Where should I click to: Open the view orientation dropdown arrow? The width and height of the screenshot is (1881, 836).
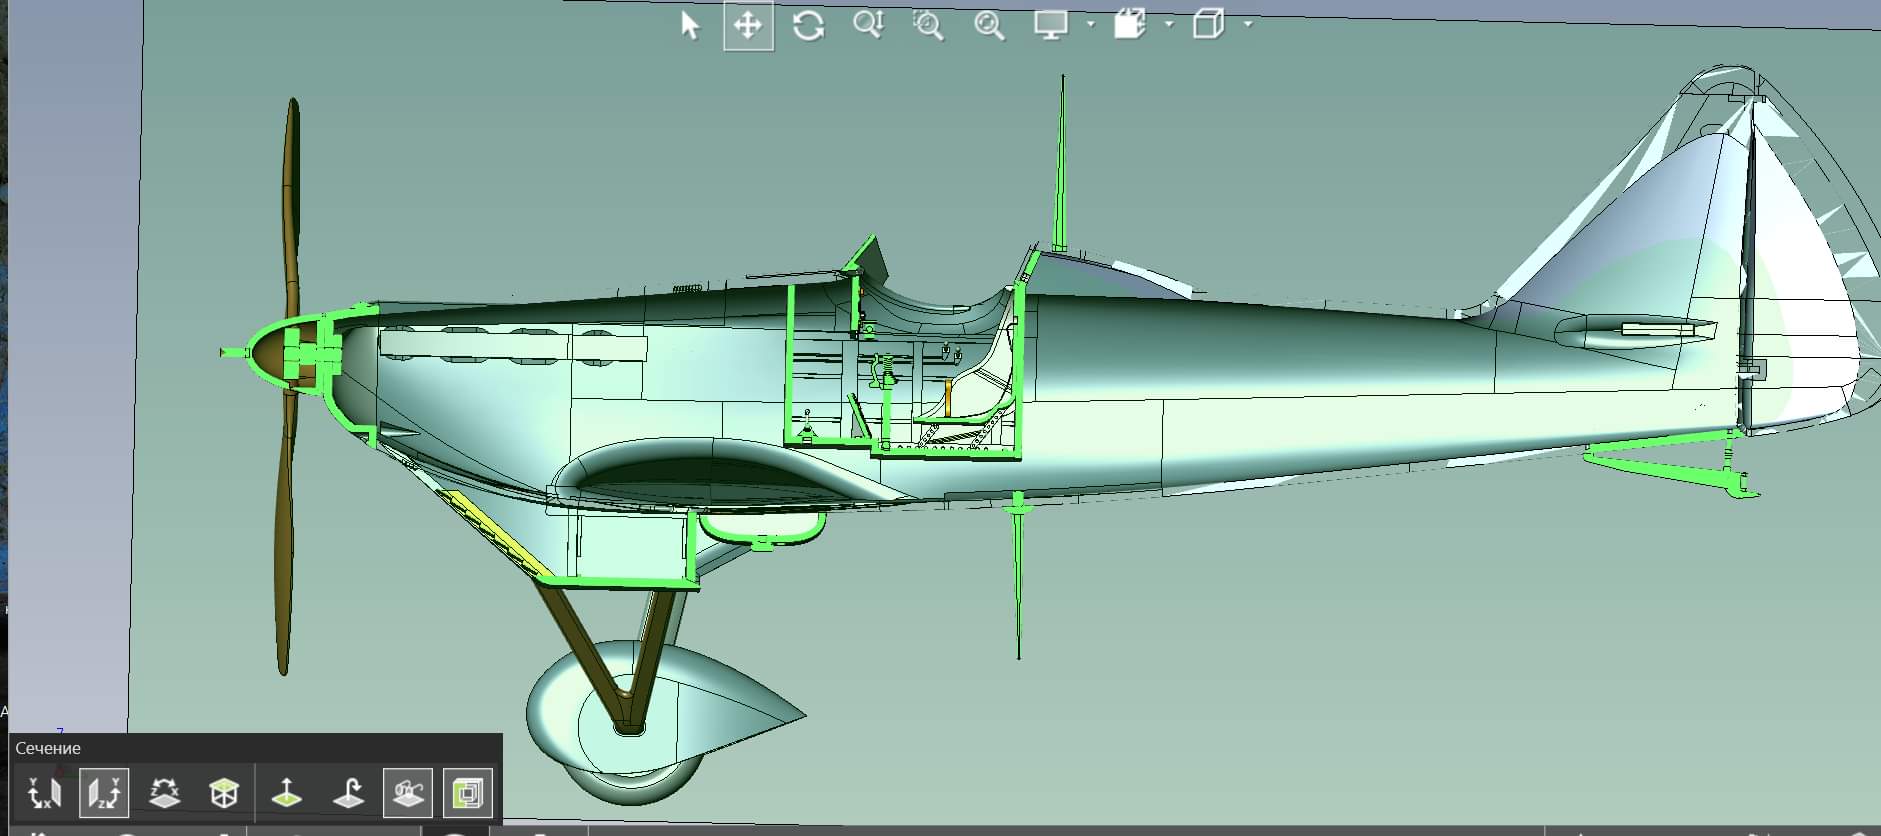(1169, 23)
